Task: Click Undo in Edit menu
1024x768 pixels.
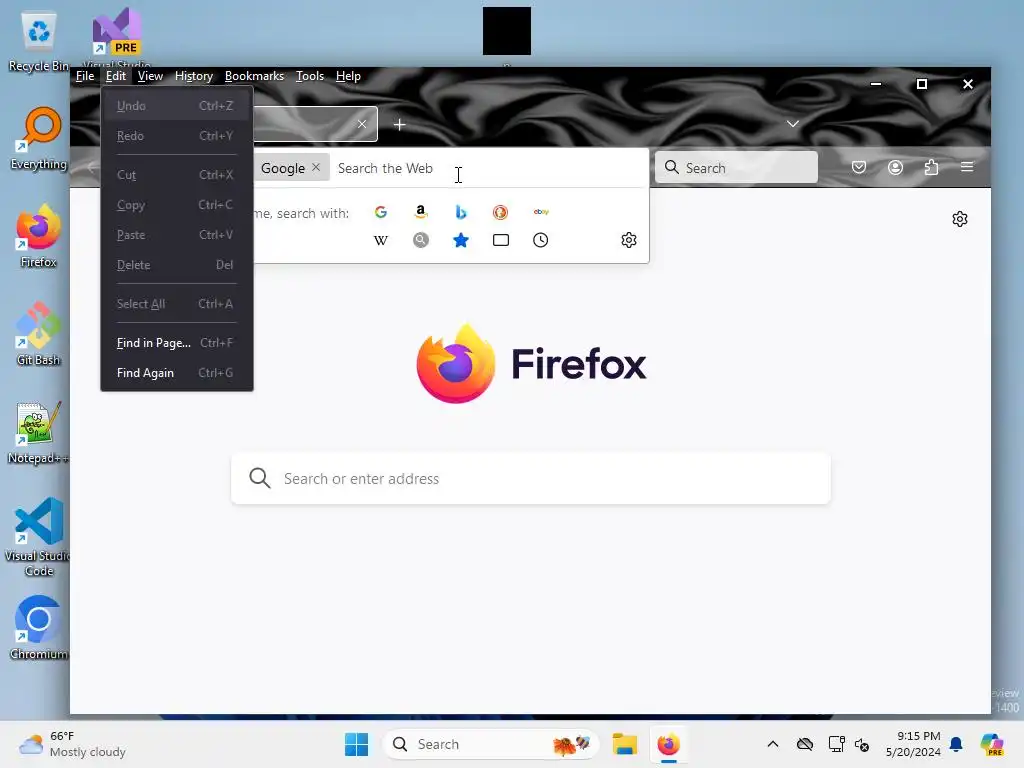Action: click(x=176, y=106)
